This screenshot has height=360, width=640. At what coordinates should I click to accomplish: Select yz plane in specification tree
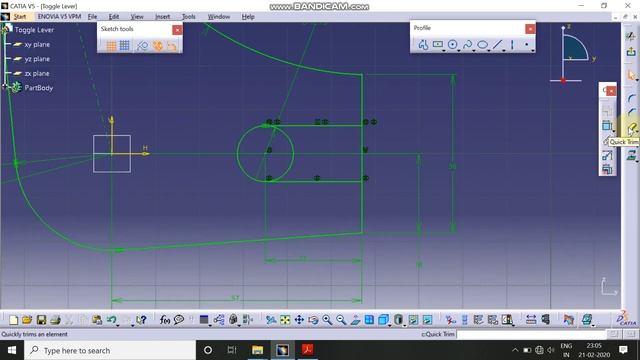tap(37, 59)
